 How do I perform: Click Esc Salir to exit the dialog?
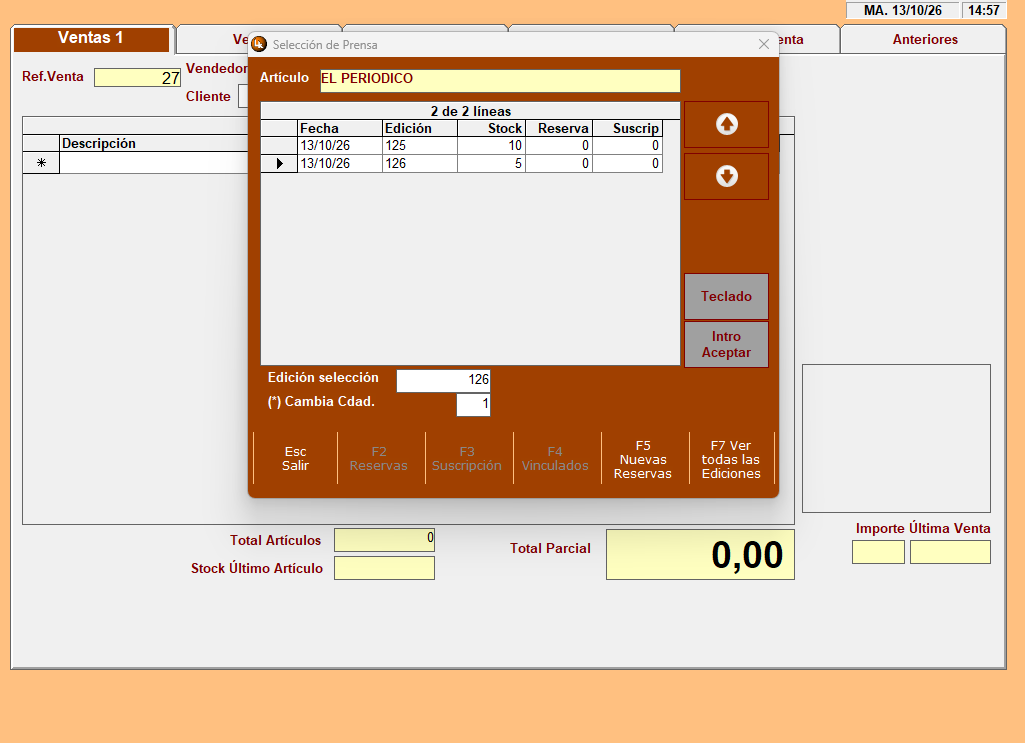[x=295, y=459]
